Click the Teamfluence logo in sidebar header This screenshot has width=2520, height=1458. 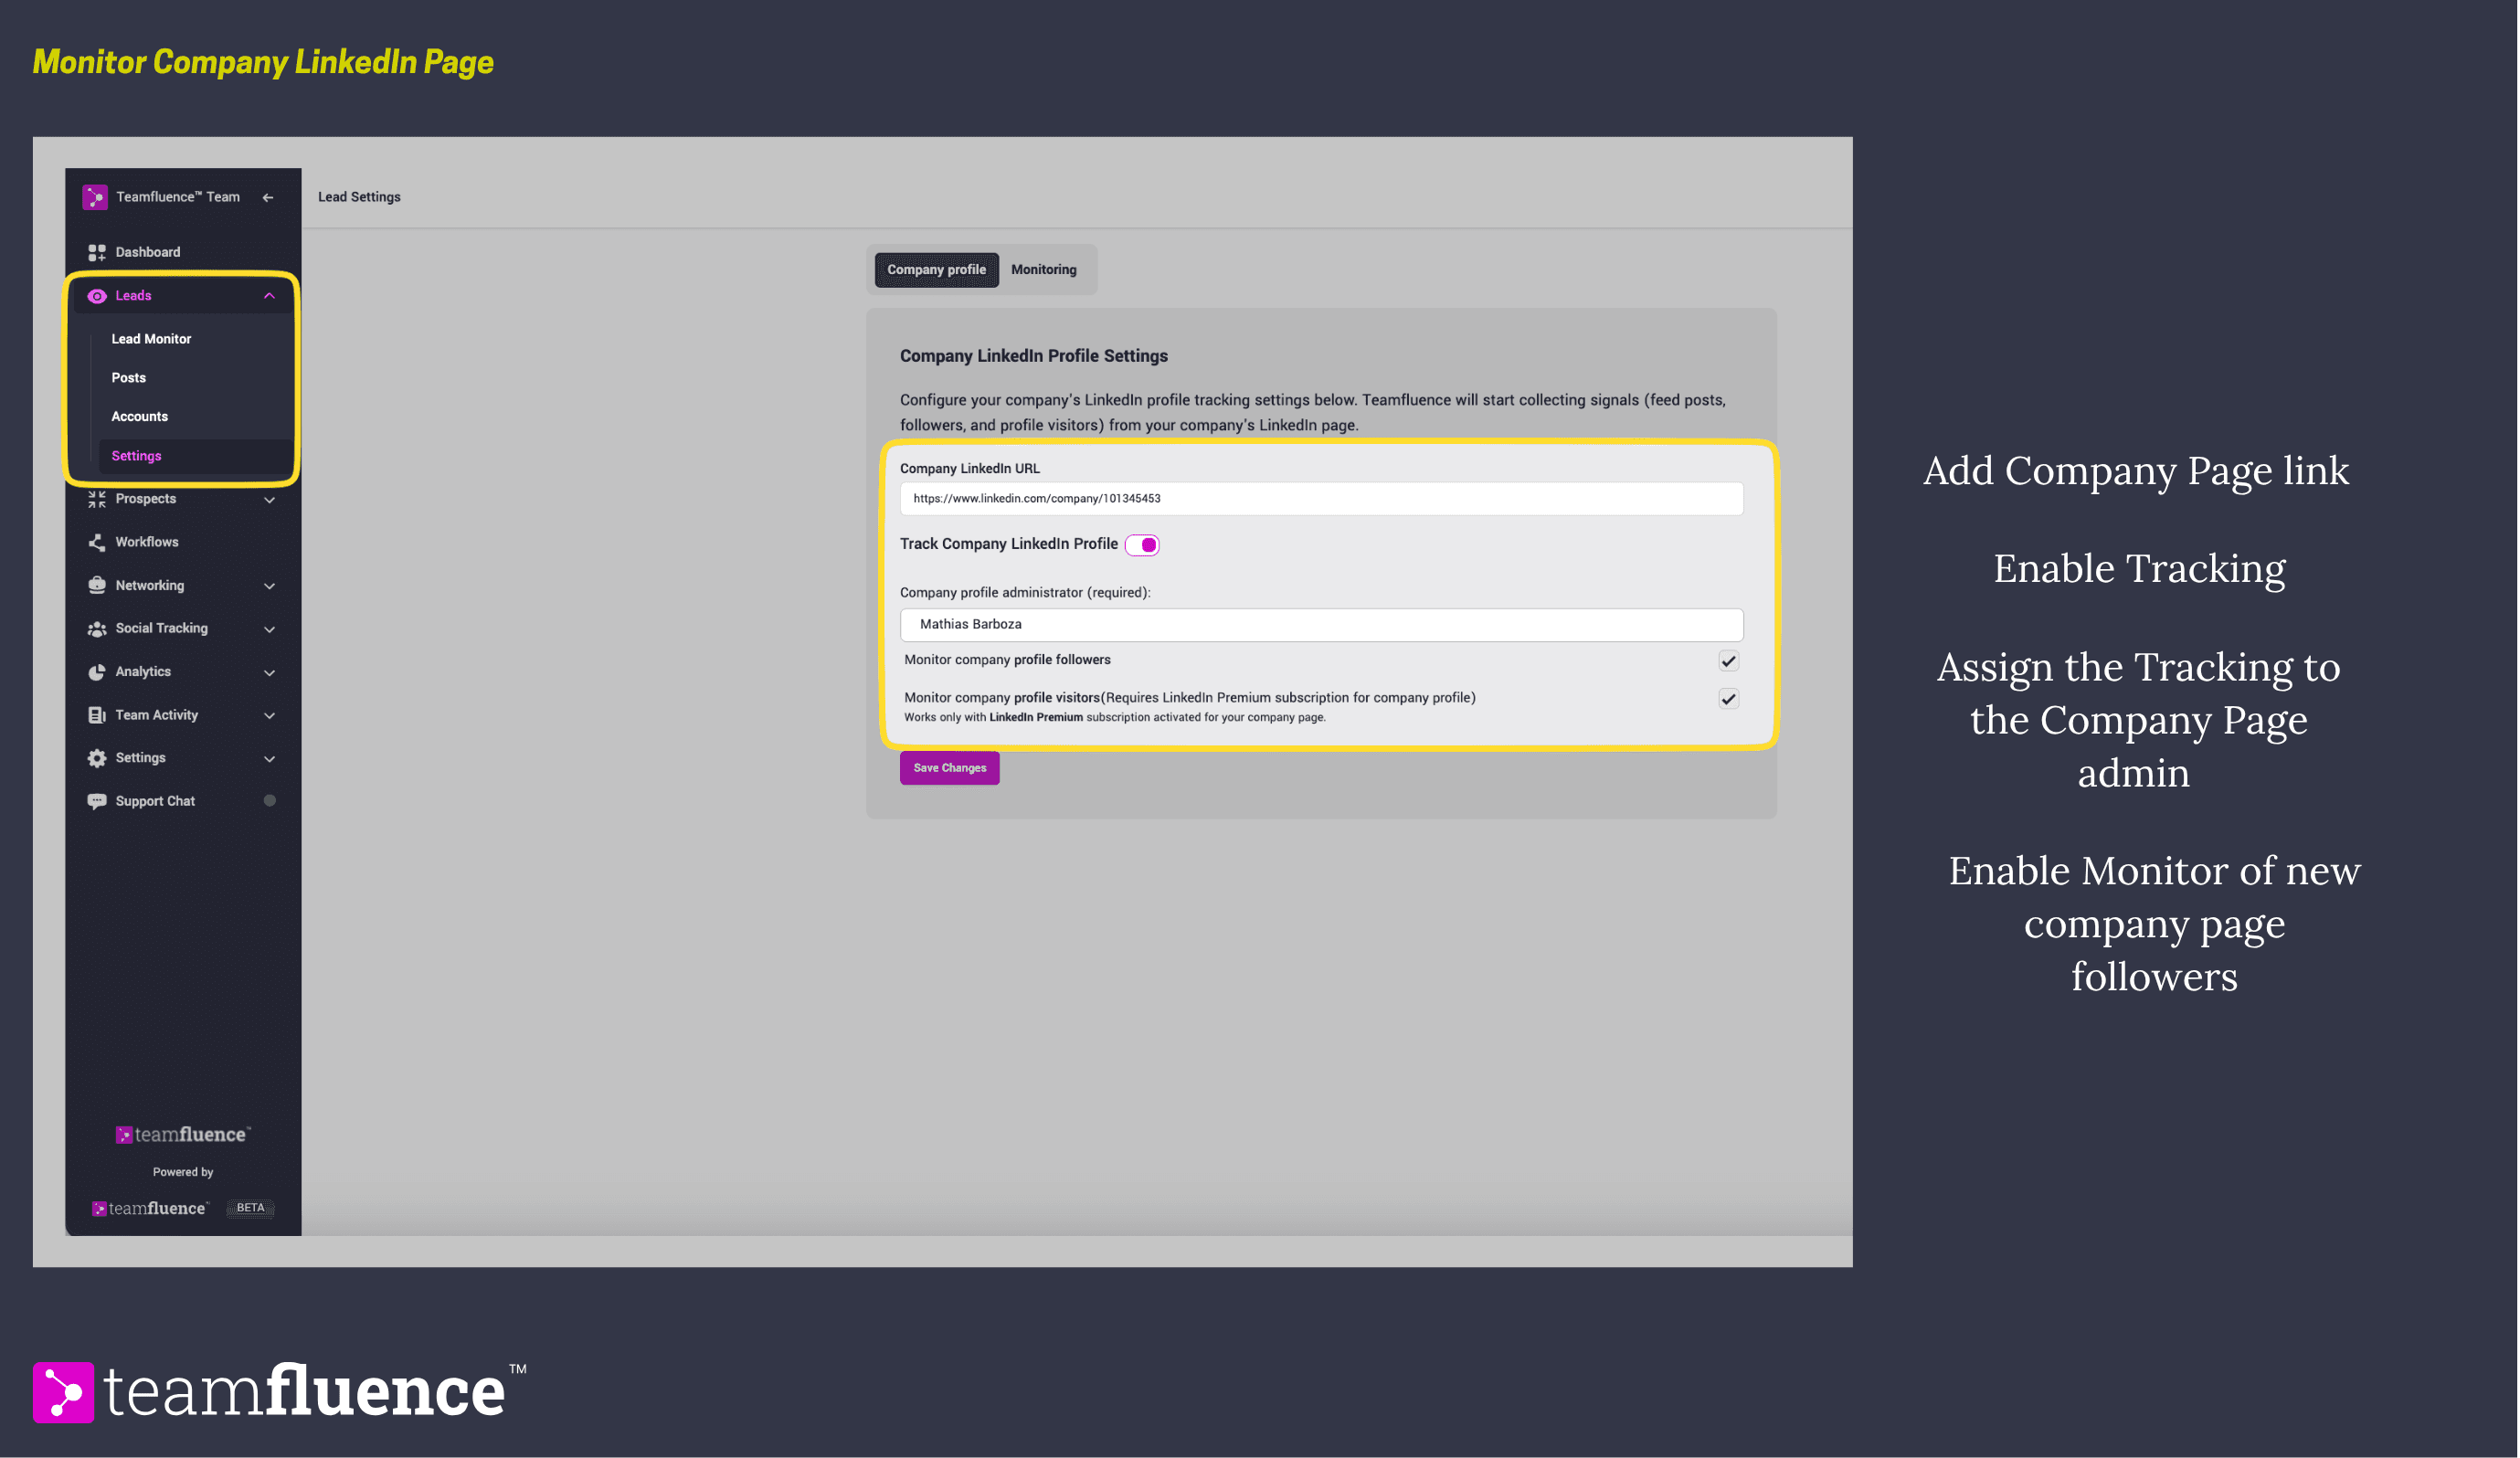coord(95,196)
